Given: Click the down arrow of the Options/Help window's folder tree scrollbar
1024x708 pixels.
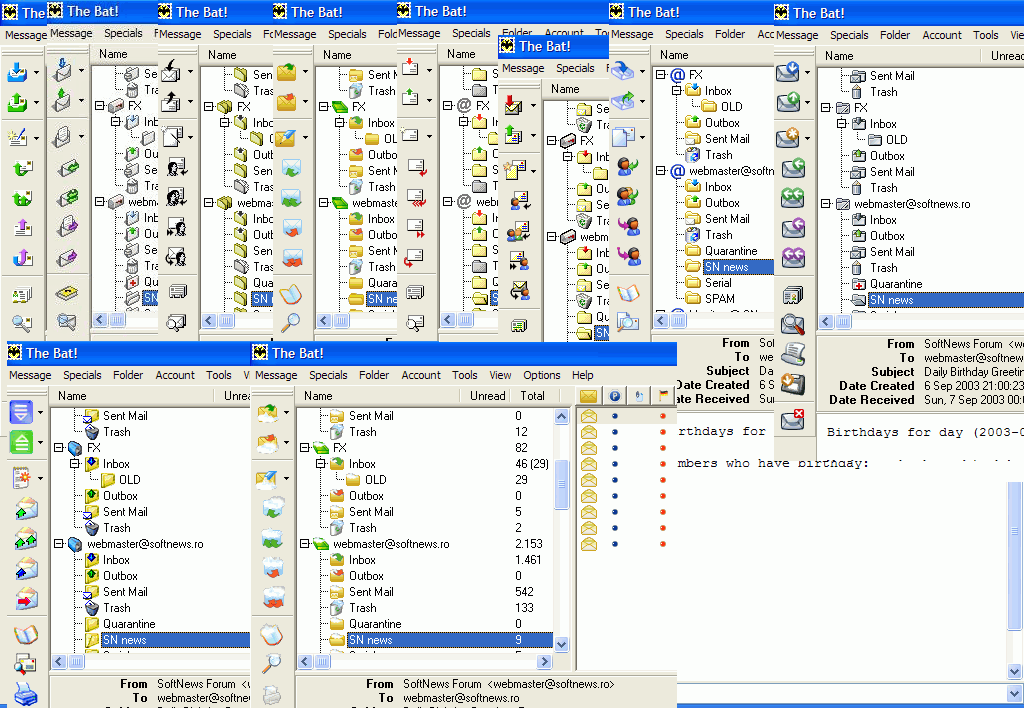Looking at the screenshot, I should [562, 645].
